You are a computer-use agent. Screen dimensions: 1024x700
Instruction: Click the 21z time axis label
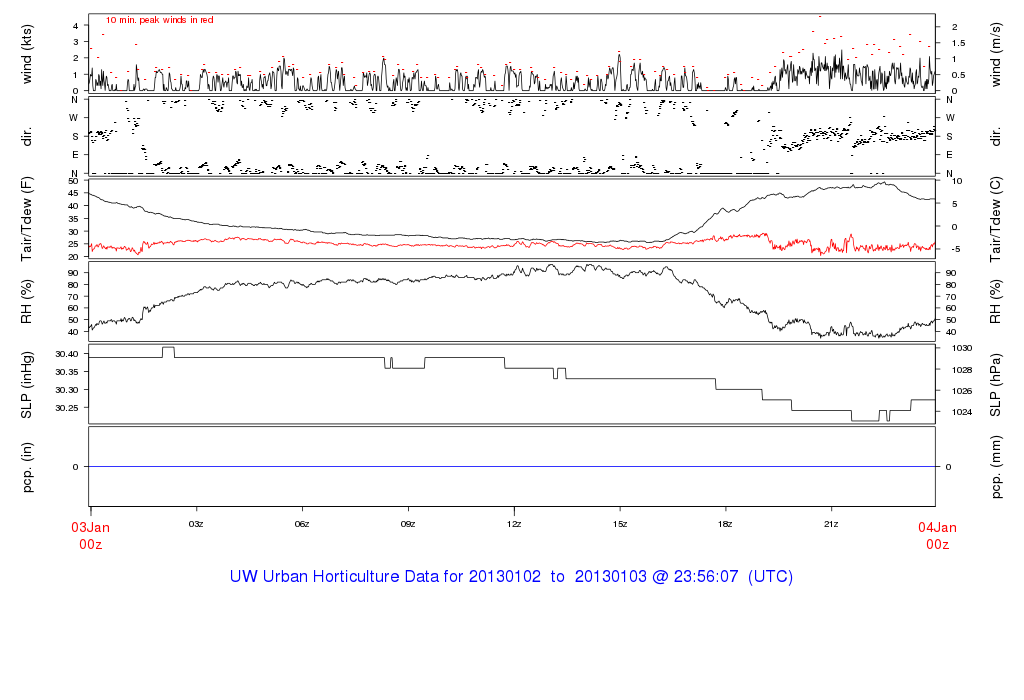(831, 524)
